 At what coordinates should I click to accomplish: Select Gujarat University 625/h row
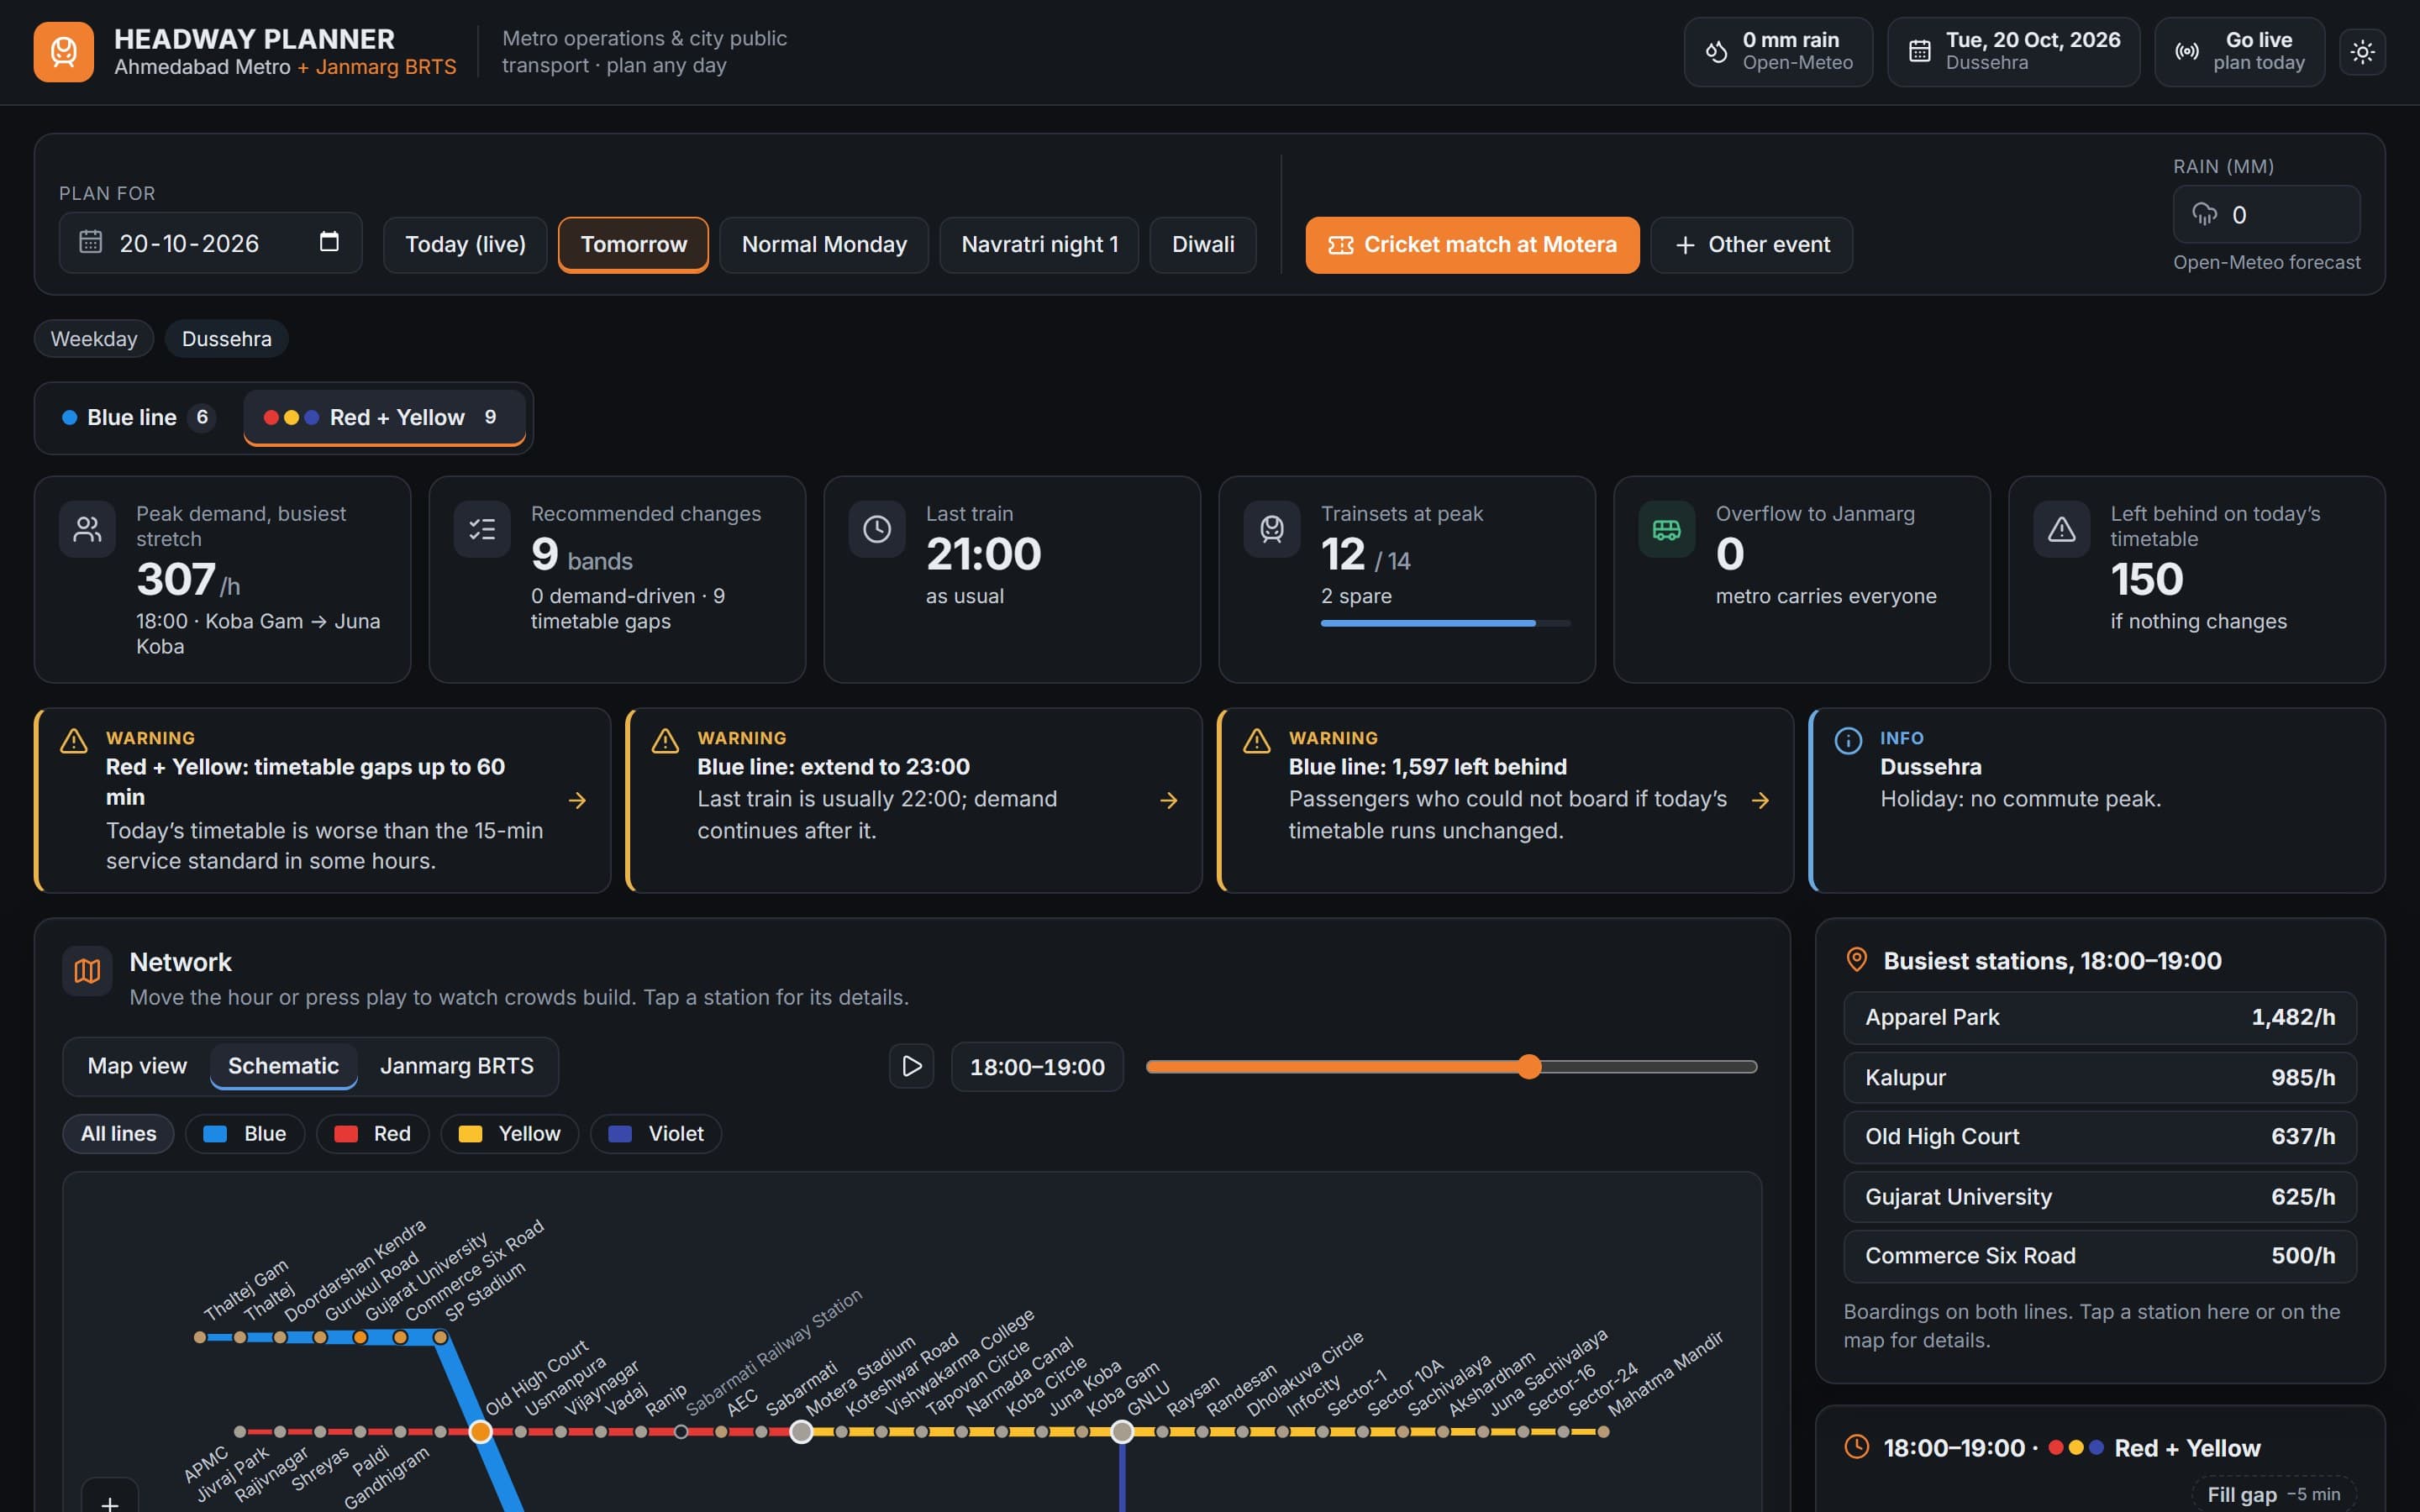coord(2100,1196)
